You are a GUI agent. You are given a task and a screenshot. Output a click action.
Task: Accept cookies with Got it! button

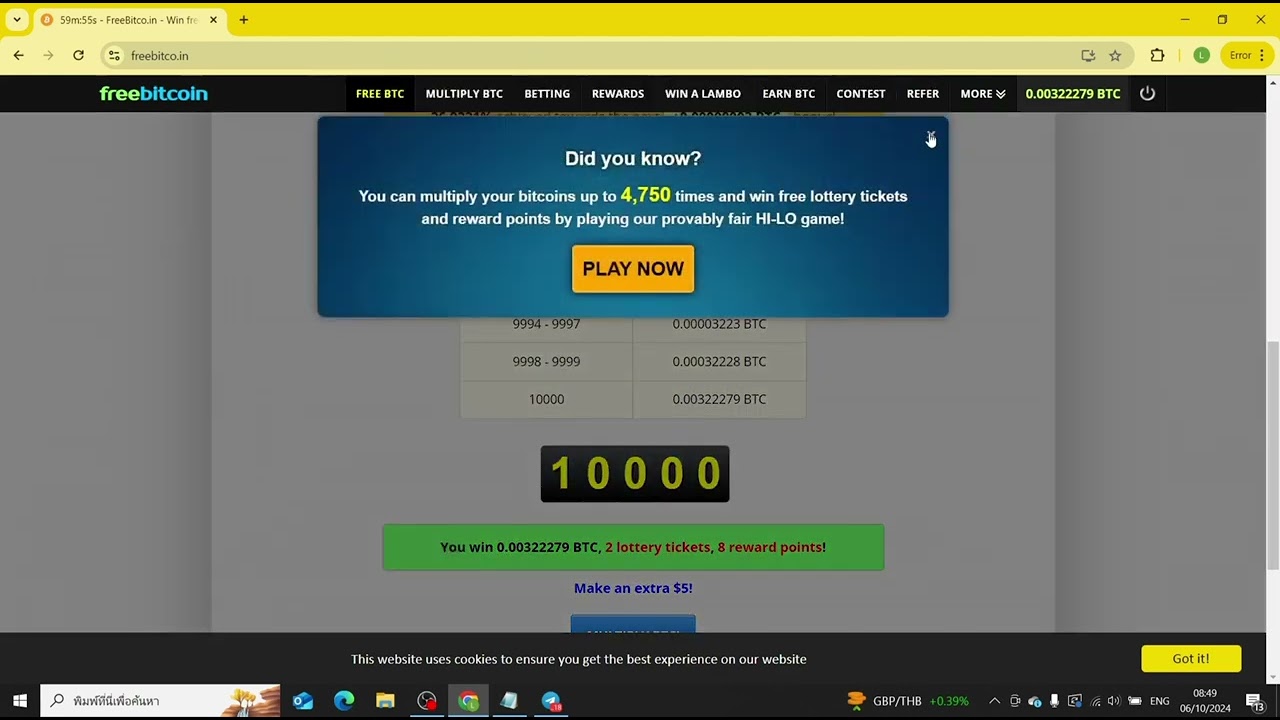[1191, 658]
